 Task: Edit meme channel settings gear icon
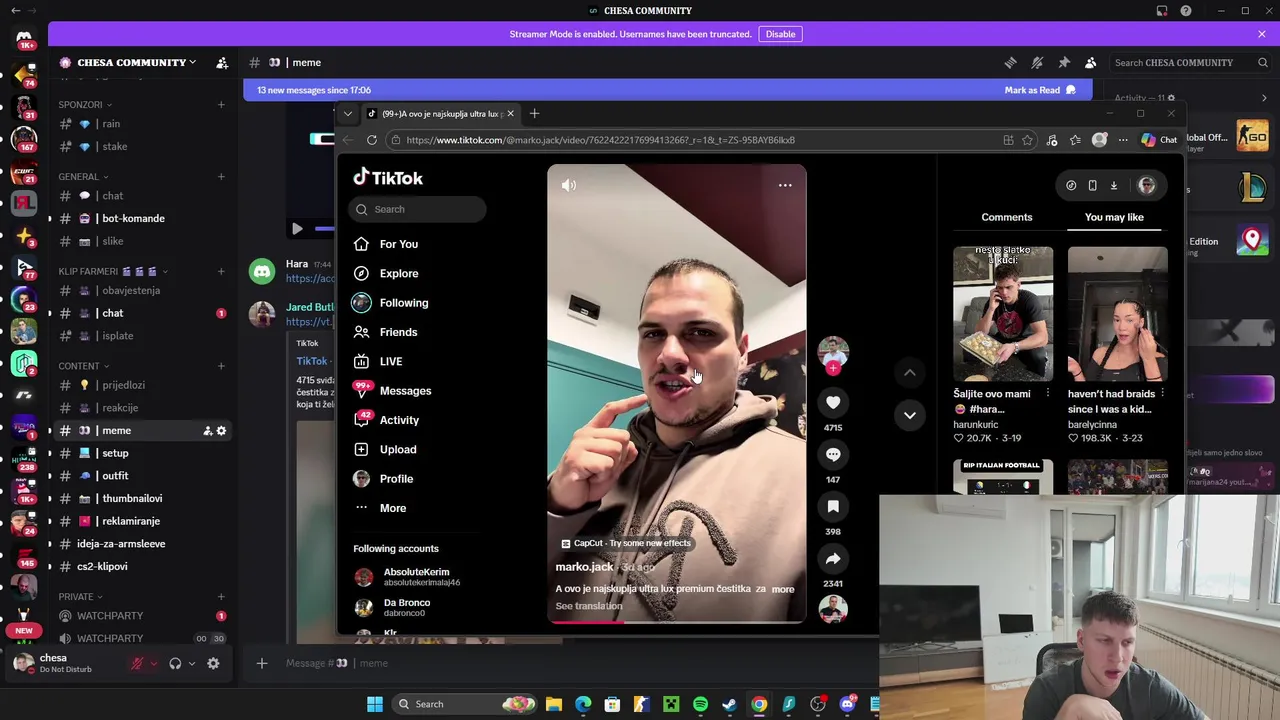tap(221, 430)
